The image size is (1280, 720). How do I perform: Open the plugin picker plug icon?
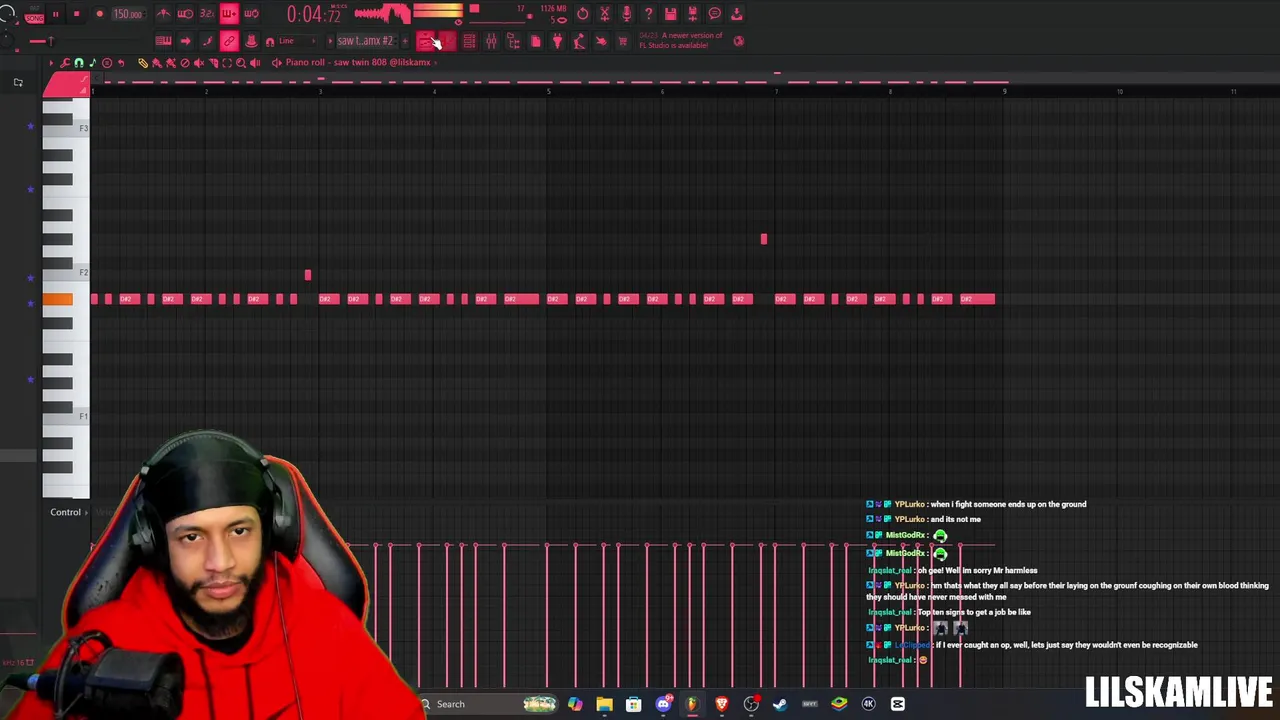(x=557, y=41)
